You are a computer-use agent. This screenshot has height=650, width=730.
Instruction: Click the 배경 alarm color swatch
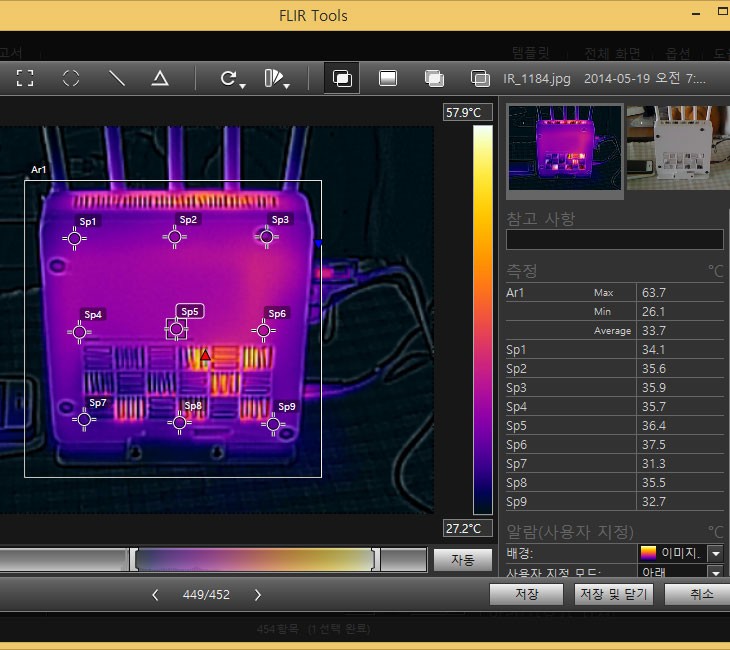(x=648, y=553)
